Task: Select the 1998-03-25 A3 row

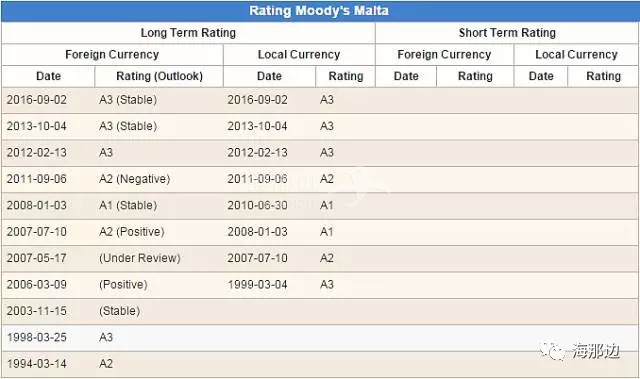Action: [320, 337]
